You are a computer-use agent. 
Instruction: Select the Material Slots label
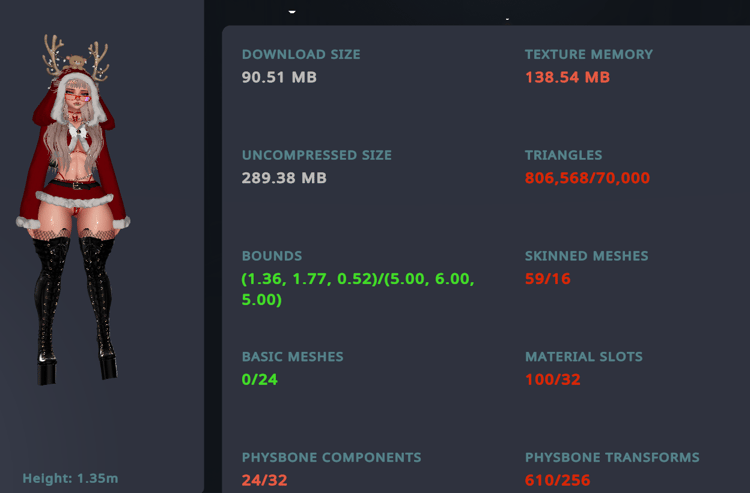point(583,356)
